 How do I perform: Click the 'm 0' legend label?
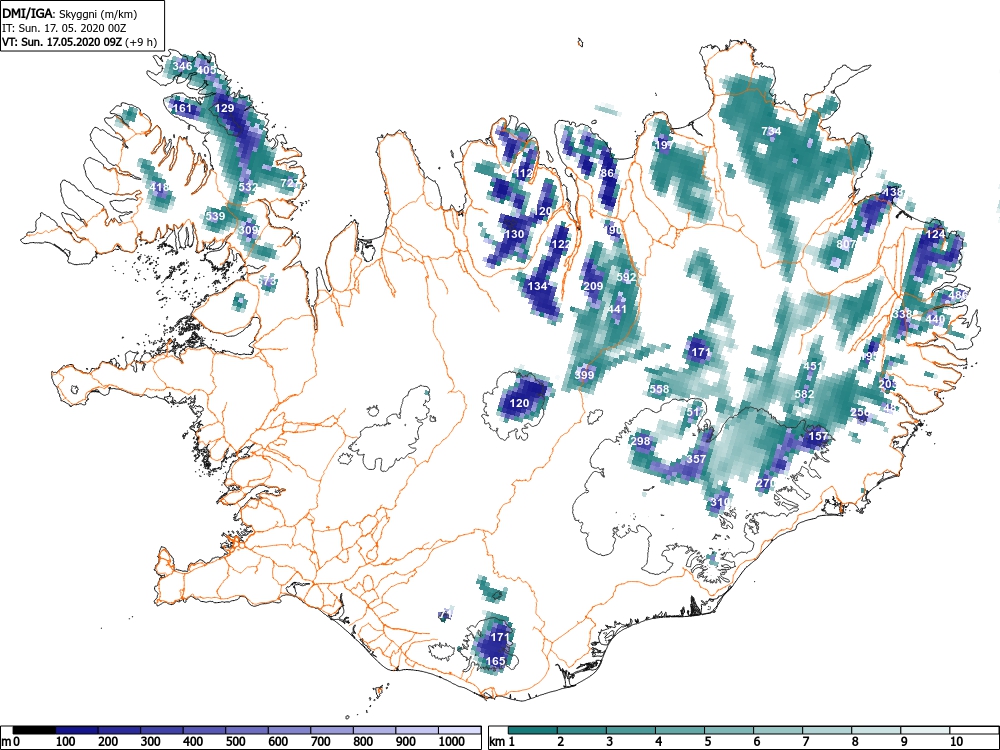point(11,742)
